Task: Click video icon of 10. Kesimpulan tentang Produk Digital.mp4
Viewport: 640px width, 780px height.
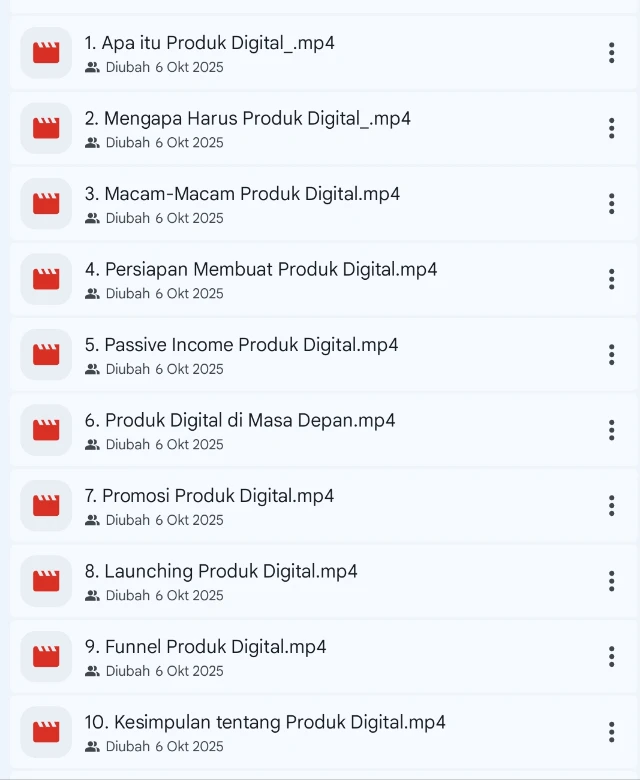Action: click(x=46, y=732)
